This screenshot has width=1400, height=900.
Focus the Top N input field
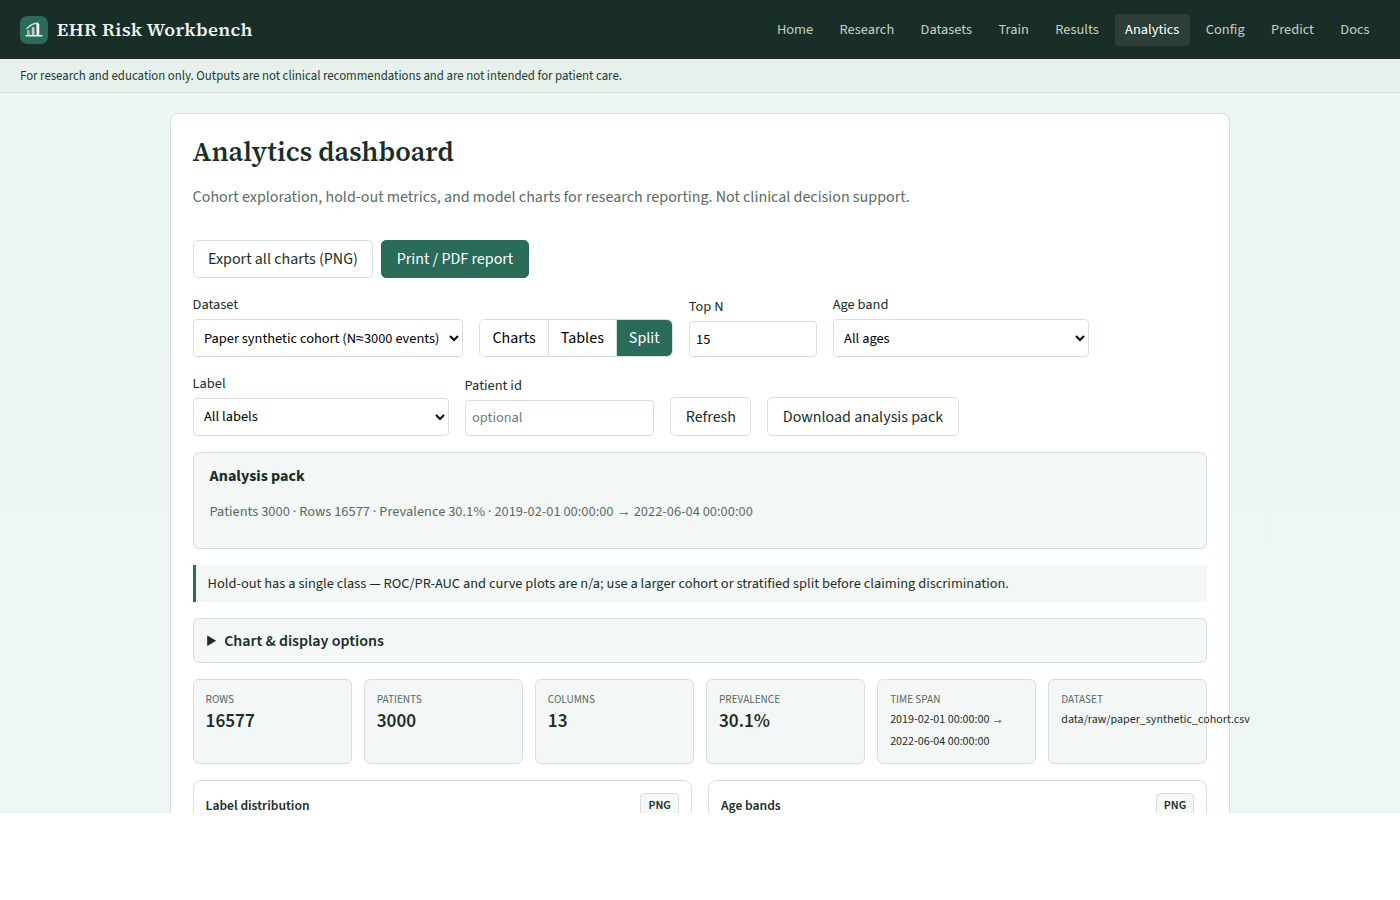tap(753, 339)
